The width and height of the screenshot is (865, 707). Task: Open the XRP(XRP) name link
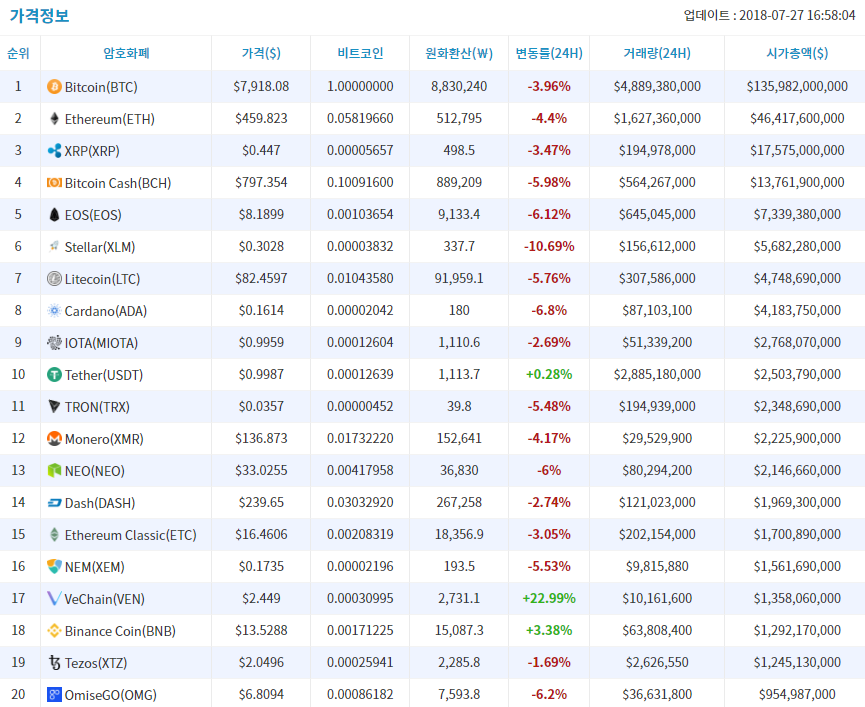click(92, 151)
